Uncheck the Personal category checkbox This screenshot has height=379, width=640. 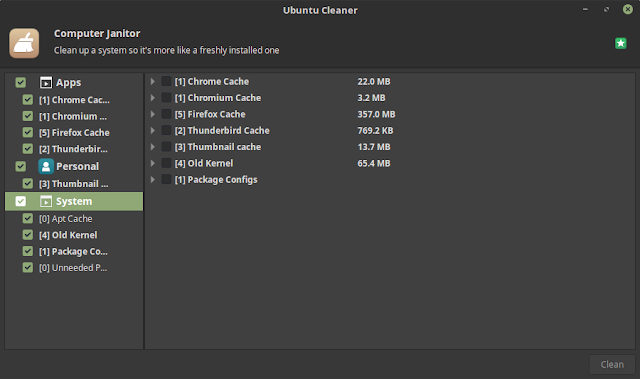tap(20, 166)
